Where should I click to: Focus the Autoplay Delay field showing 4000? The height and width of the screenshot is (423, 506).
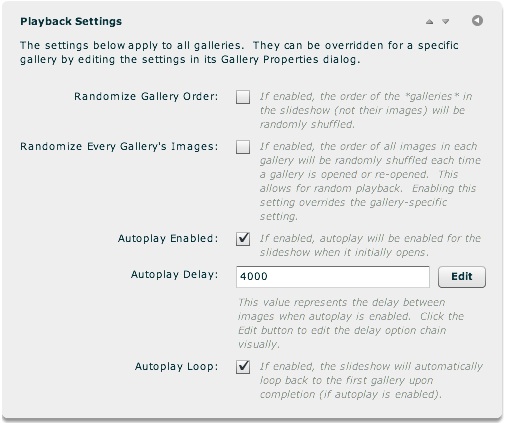coord(333,277)
